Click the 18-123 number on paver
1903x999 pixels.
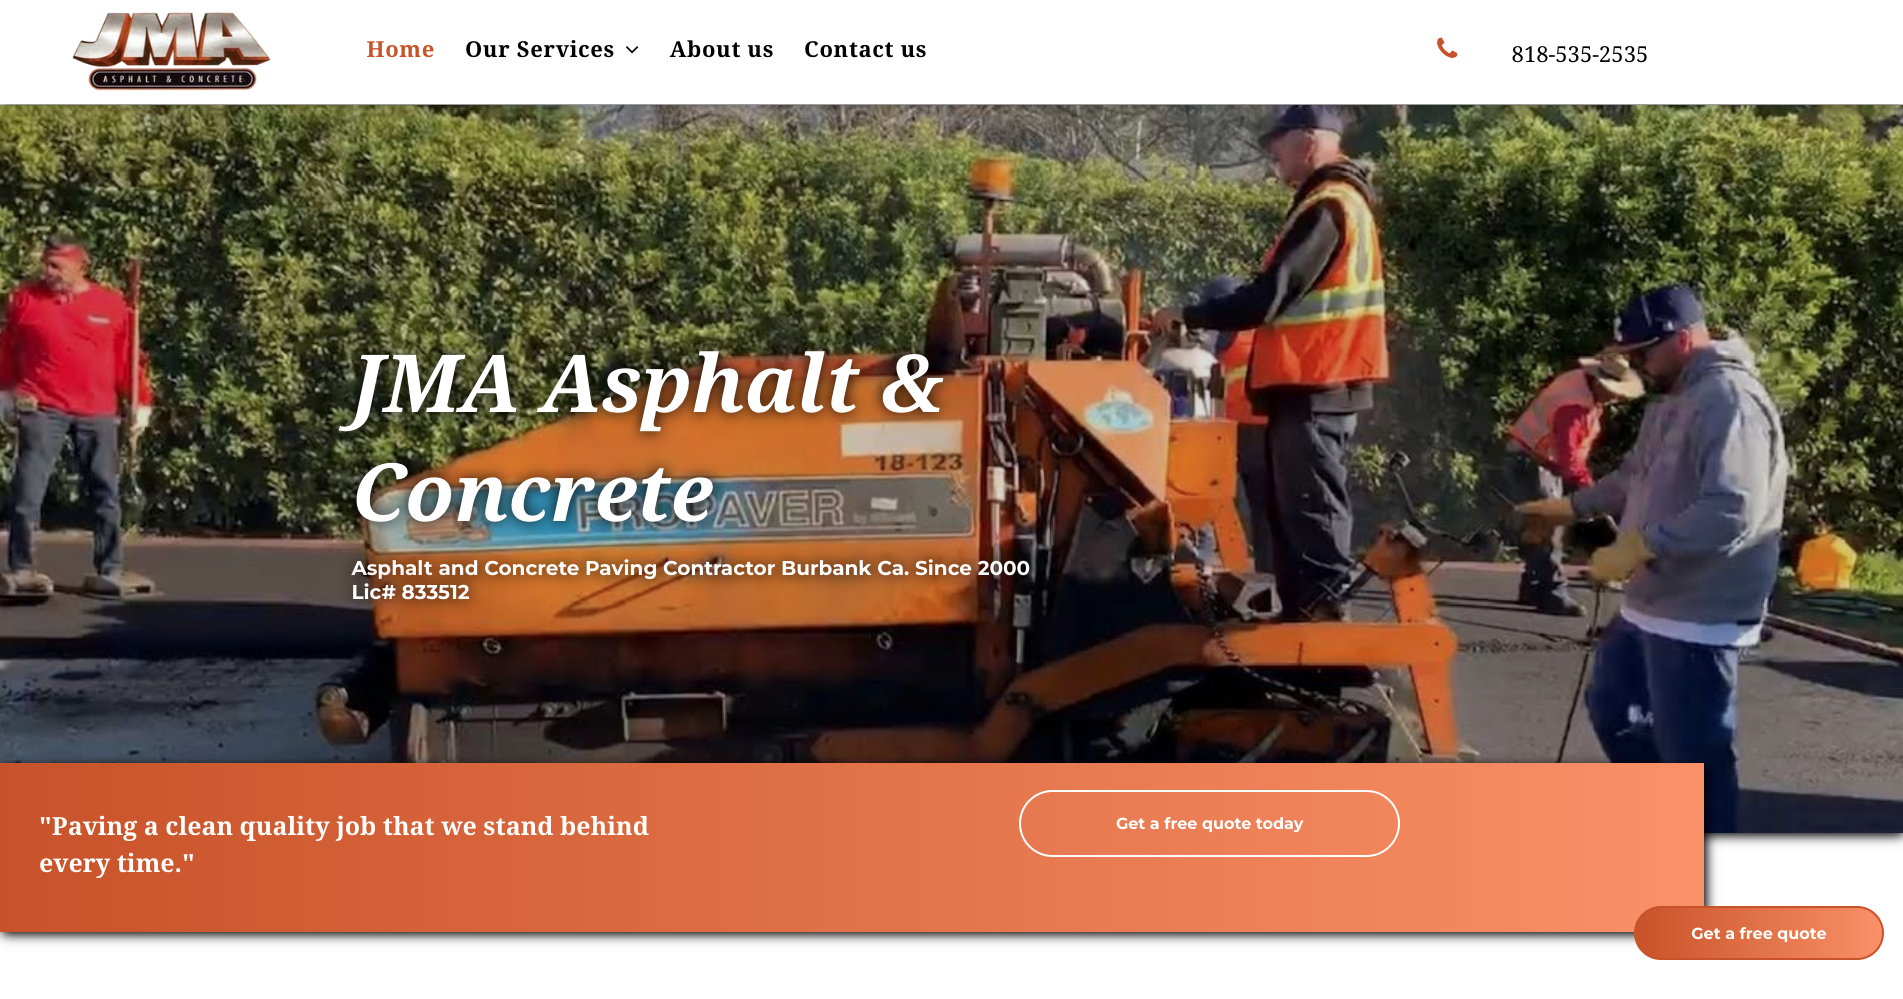[x=918, y=463]
